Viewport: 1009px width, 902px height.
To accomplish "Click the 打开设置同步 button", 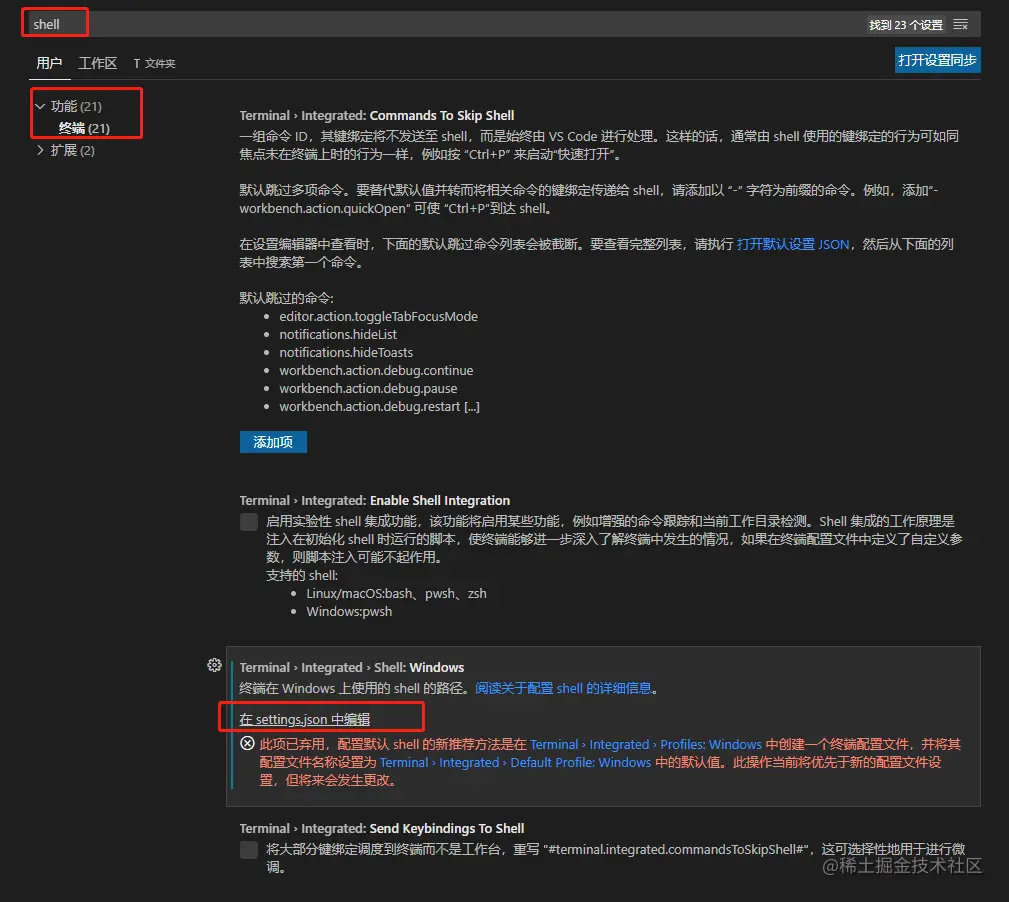I will pos(937,60).
